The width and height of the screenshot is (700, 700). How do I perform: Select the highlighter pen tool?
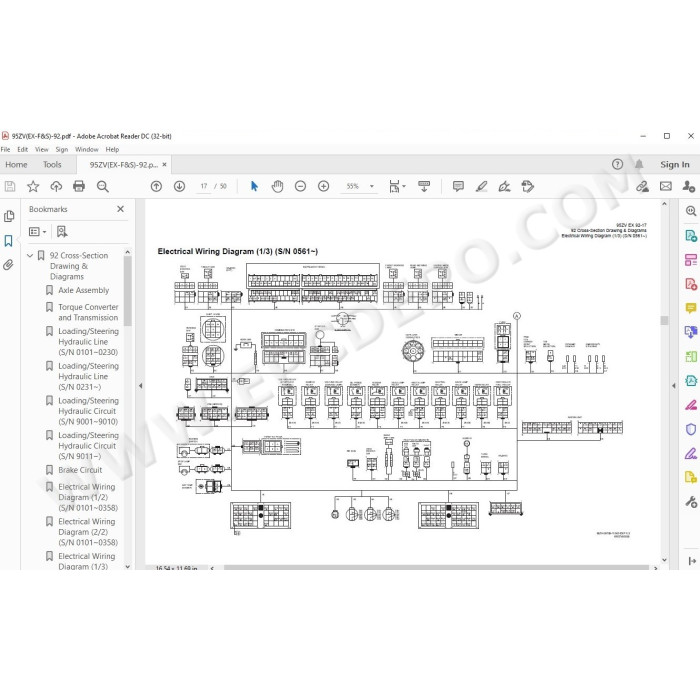point(481,186)
